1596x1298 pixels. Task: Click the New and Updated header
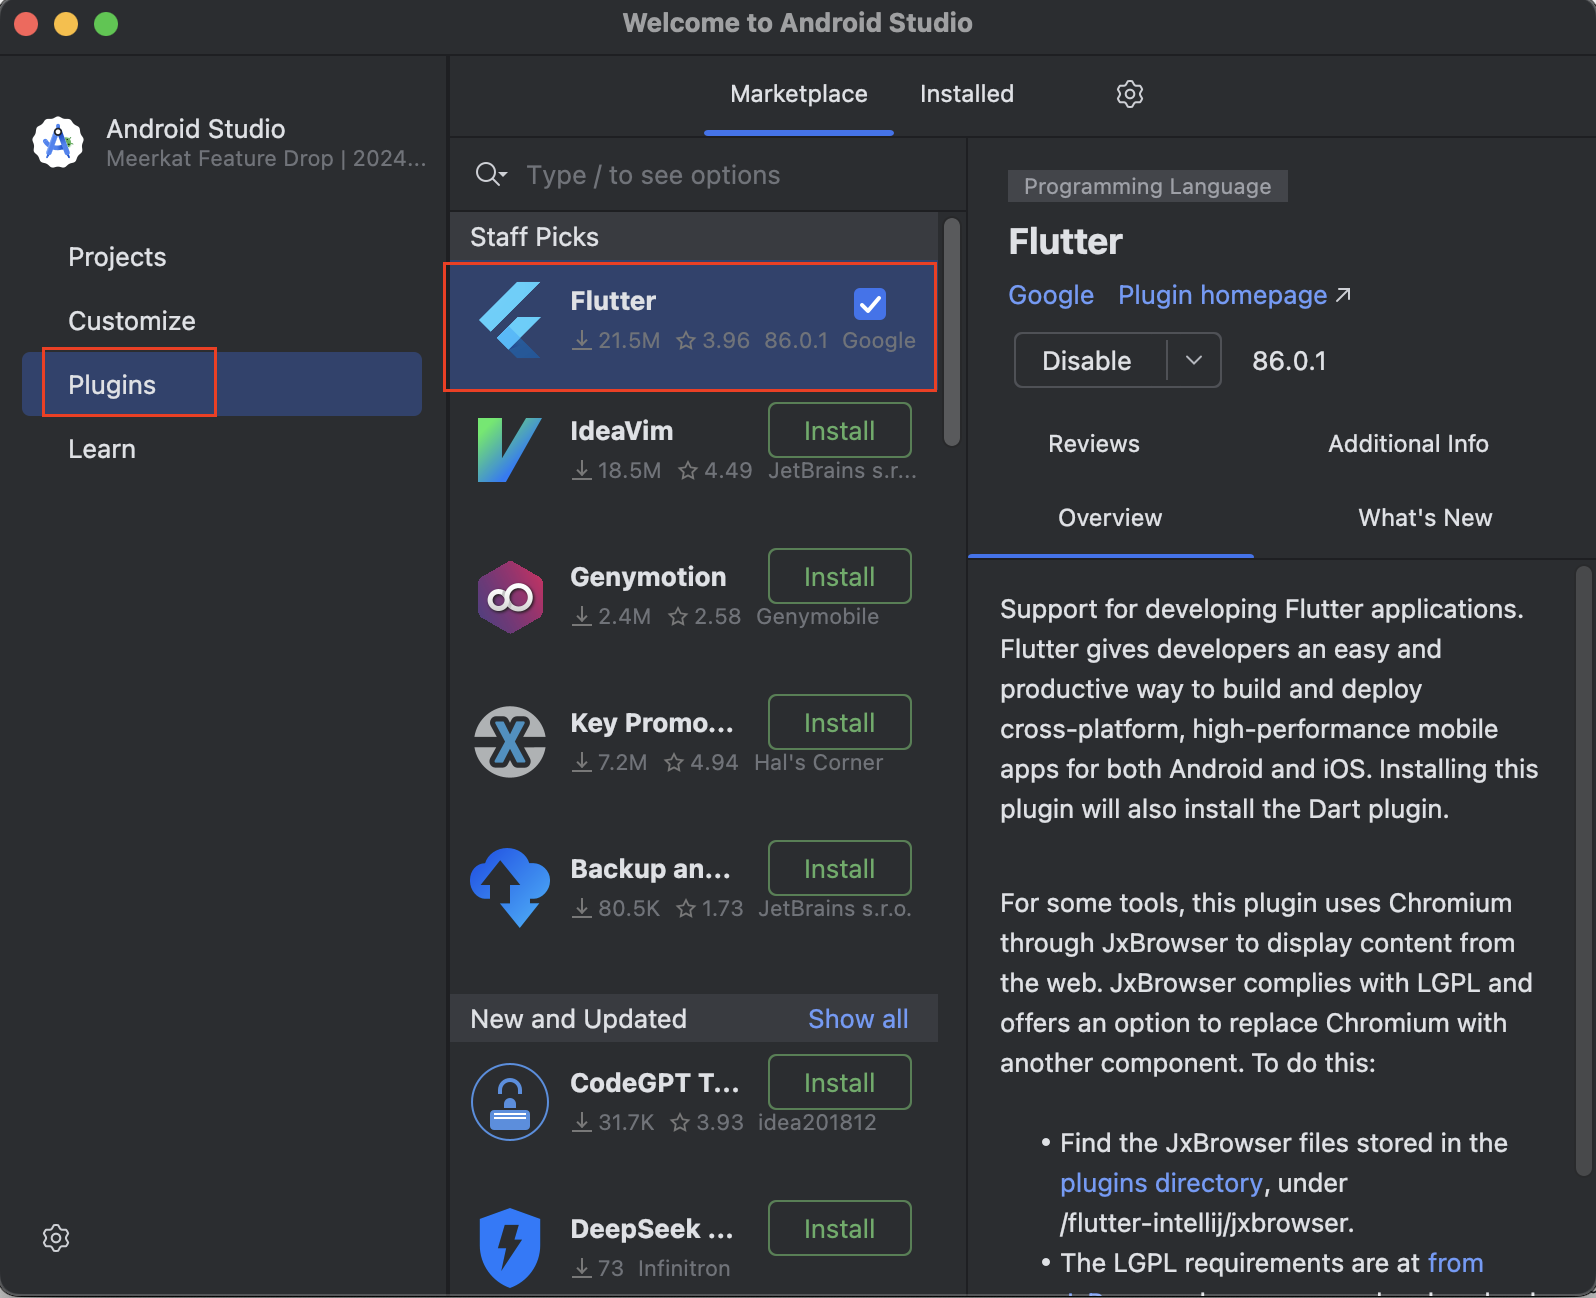(578, 1019)
